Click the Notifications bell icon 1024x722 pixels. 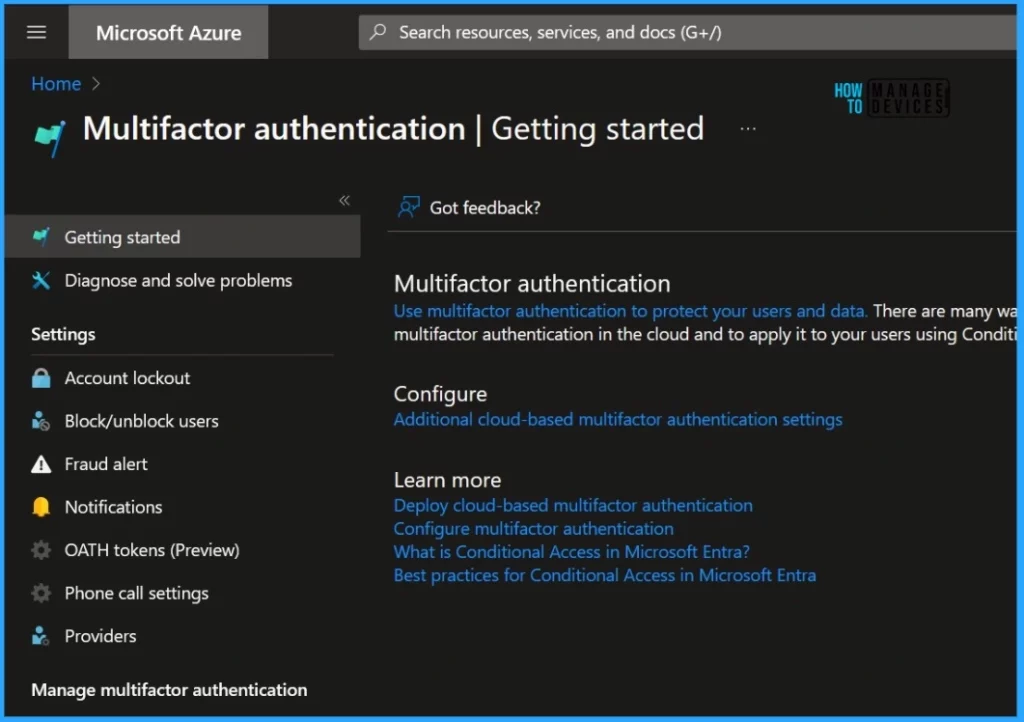[41, 507]
